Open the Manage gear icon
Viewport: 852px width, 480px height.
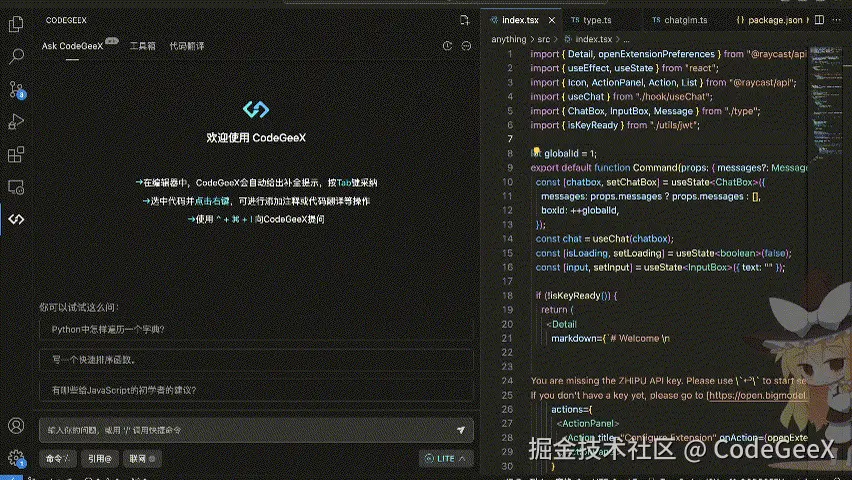[16, 458]
